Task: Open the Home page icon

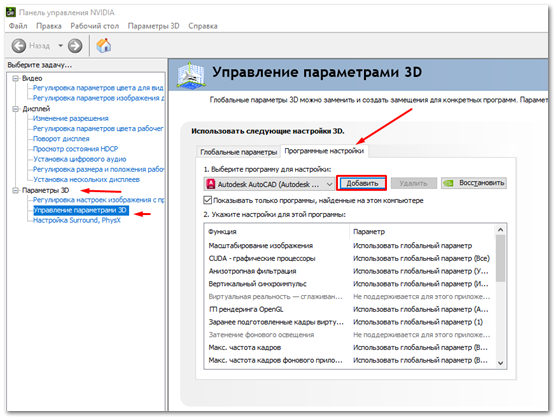Action: [x=103, y=45]
